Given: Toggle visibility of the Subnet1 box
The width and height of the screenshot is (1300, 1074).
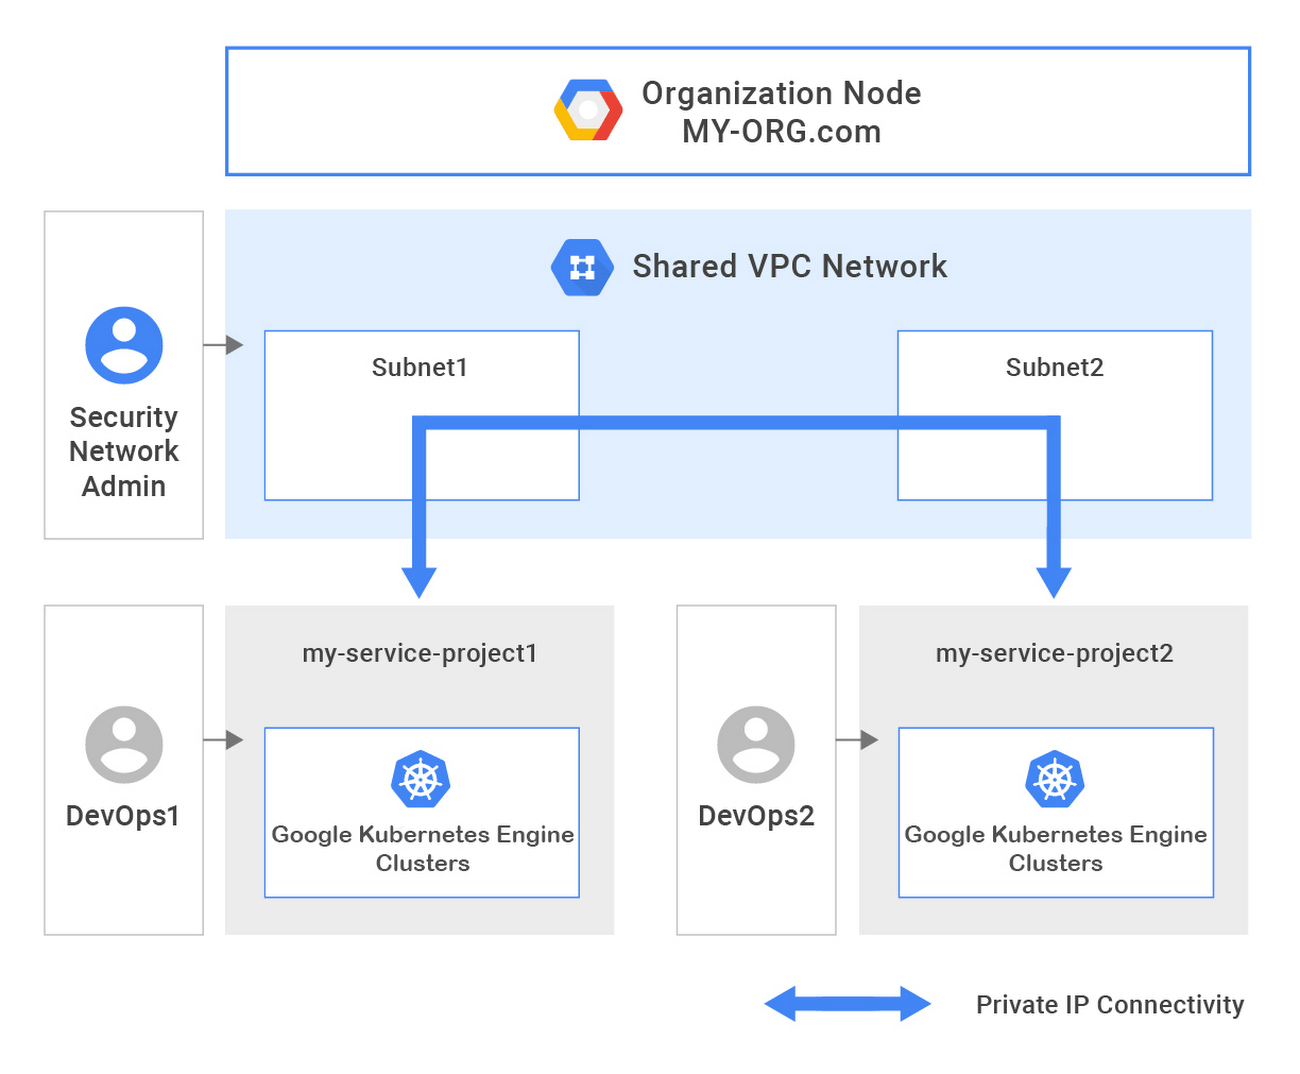Looking at the screenshot, I should coord(420,414).
